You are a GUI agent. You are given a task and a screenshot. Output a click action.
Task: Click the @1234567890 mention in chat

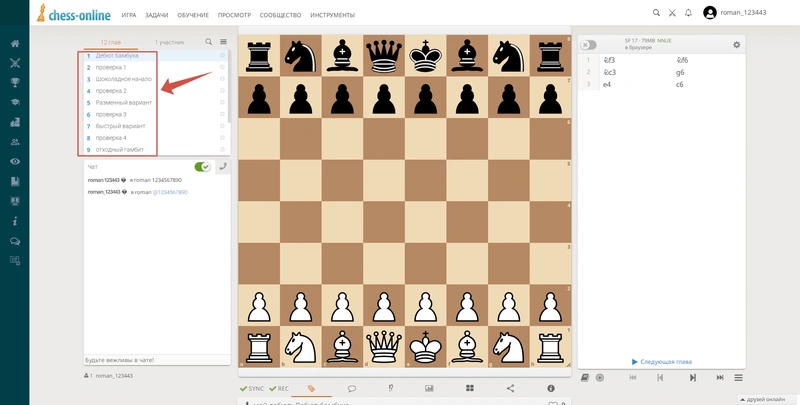(x=170, y=192)
